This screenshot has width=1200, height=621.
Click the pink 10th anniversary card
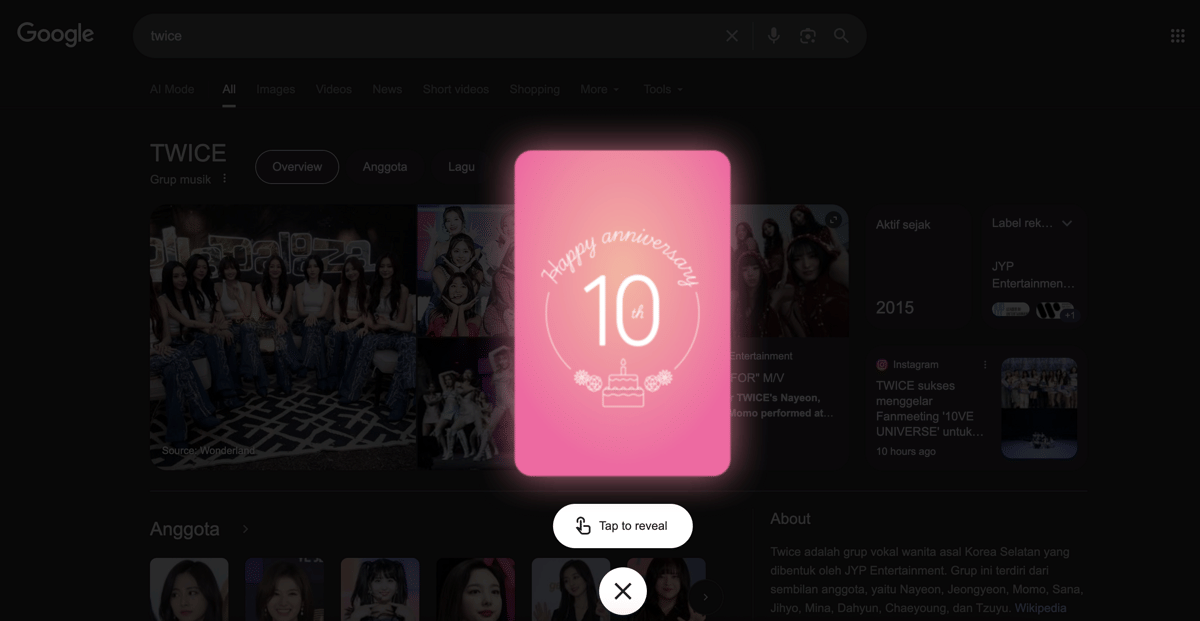pyautogui.click(x=622, y=313)
